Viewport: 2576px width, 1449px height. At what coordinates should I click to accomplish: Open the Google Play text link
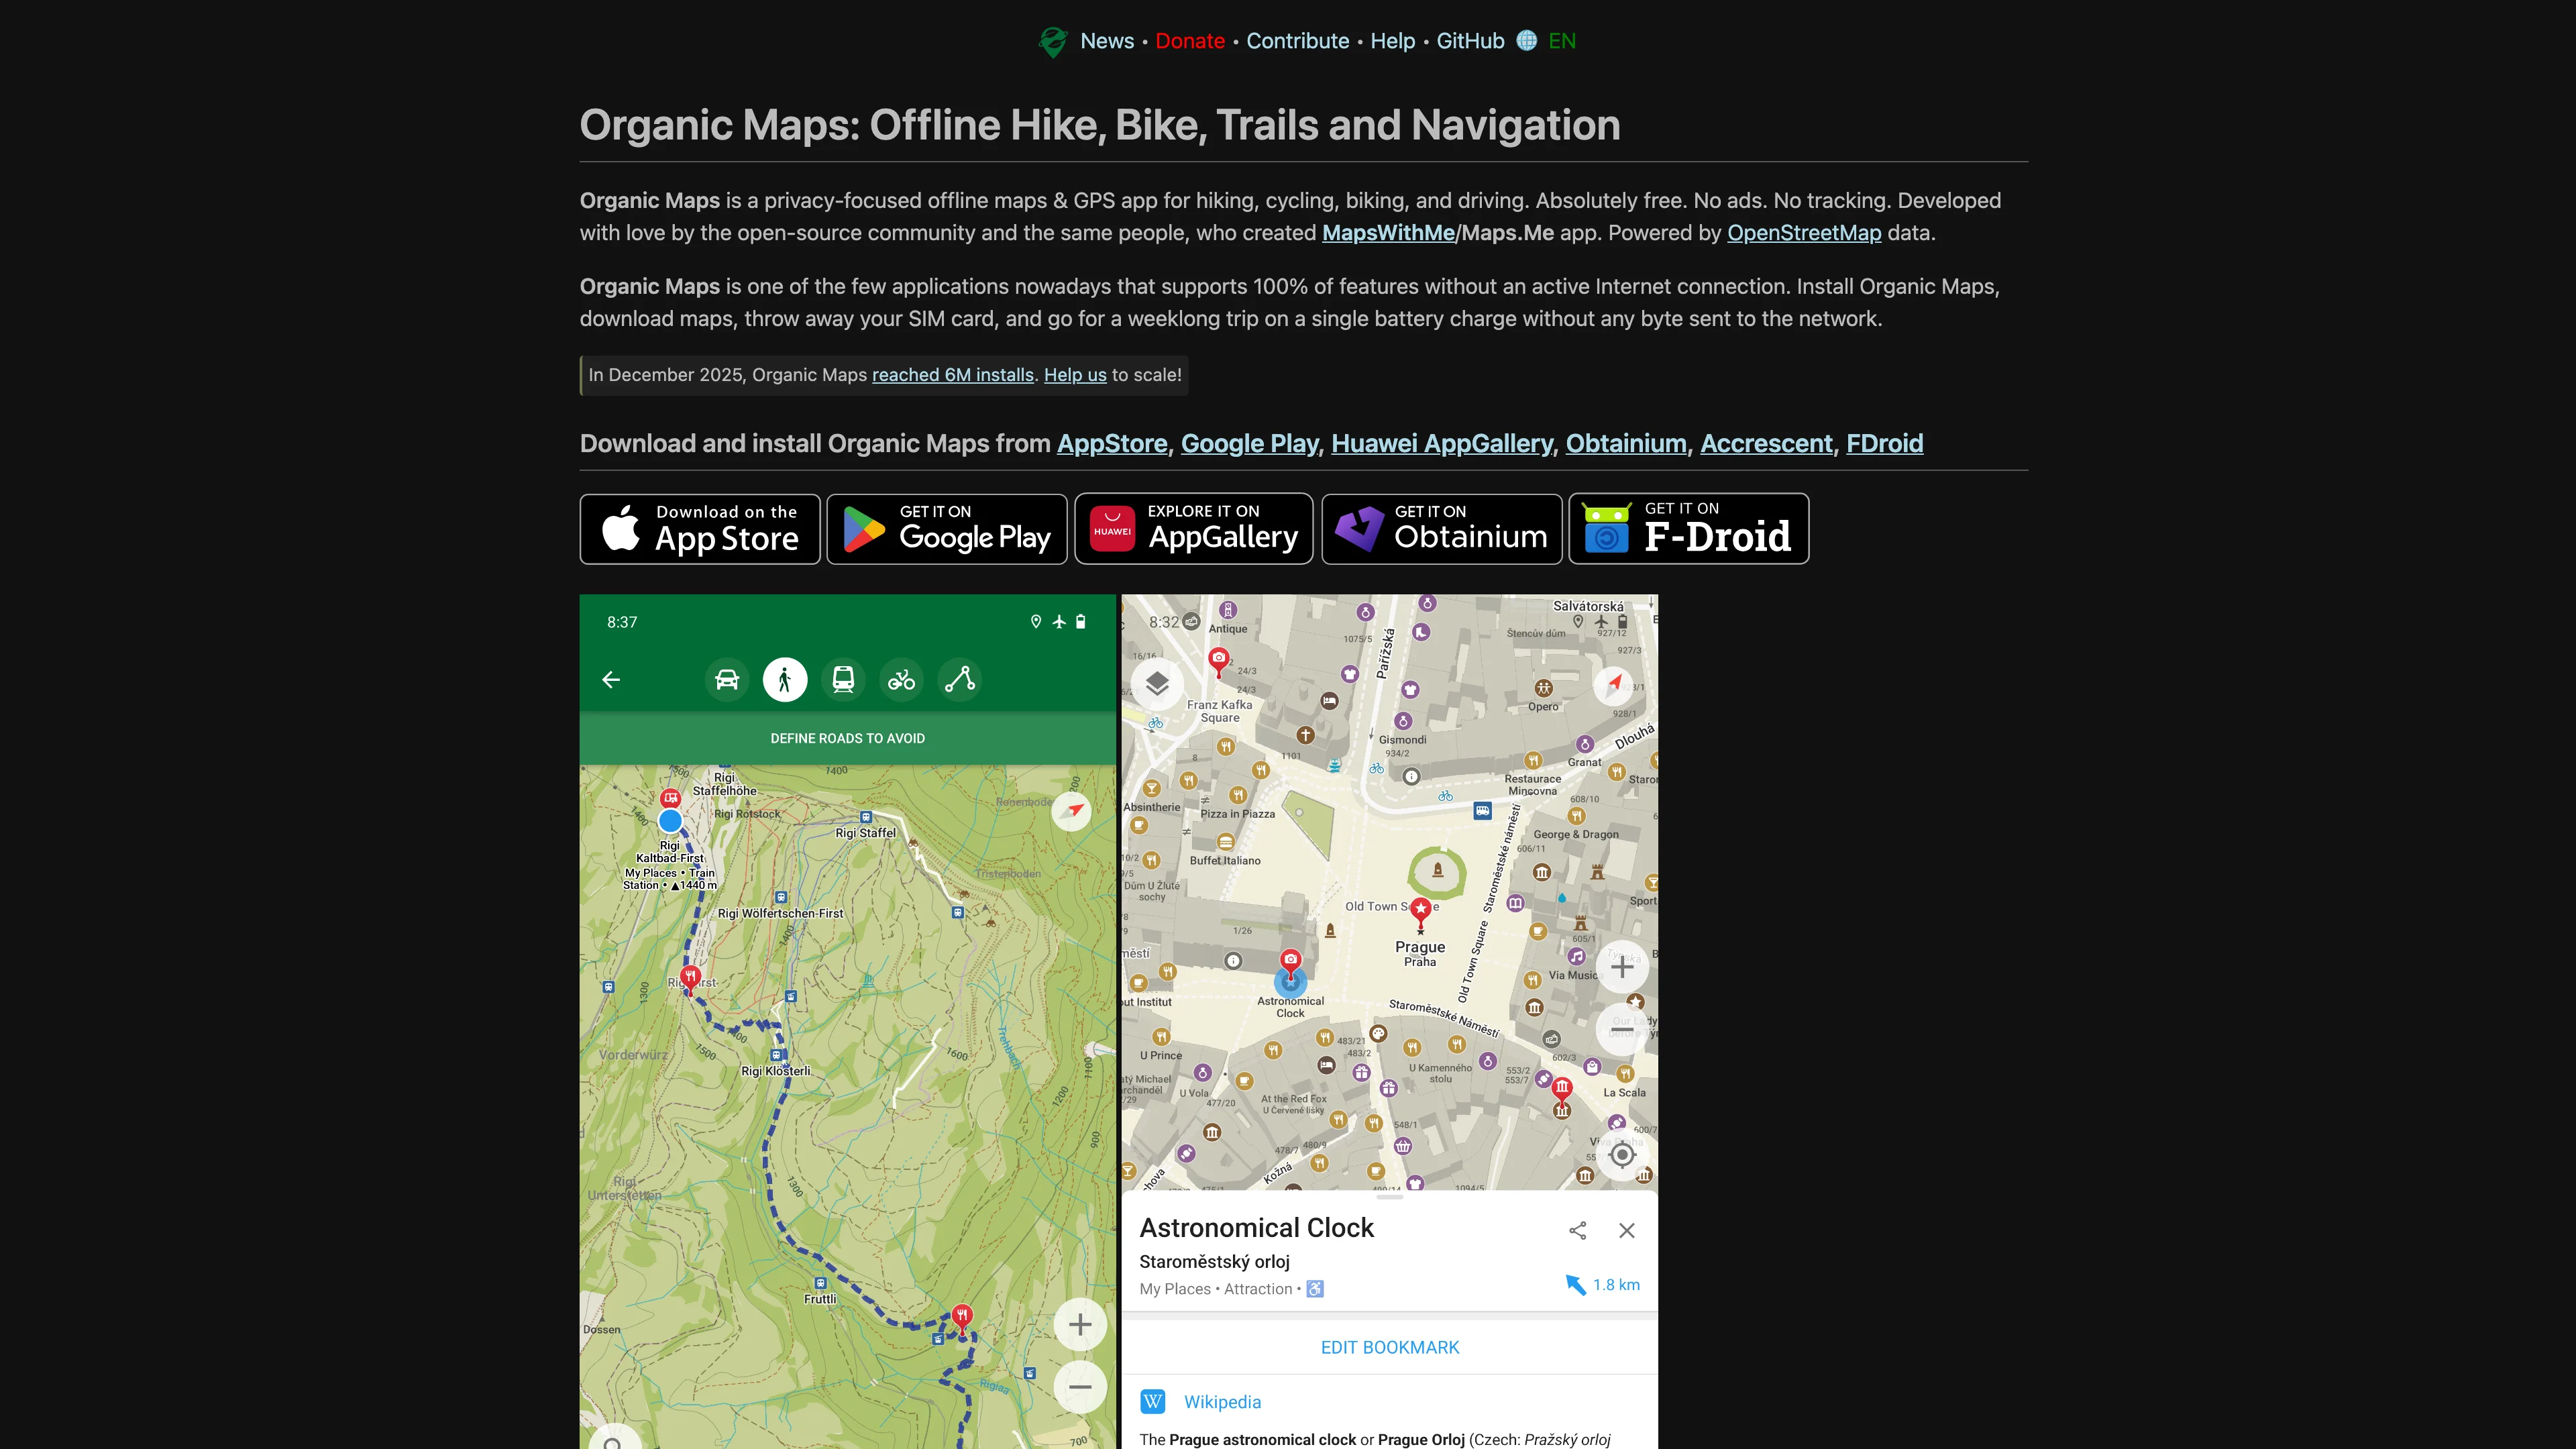1249,444
